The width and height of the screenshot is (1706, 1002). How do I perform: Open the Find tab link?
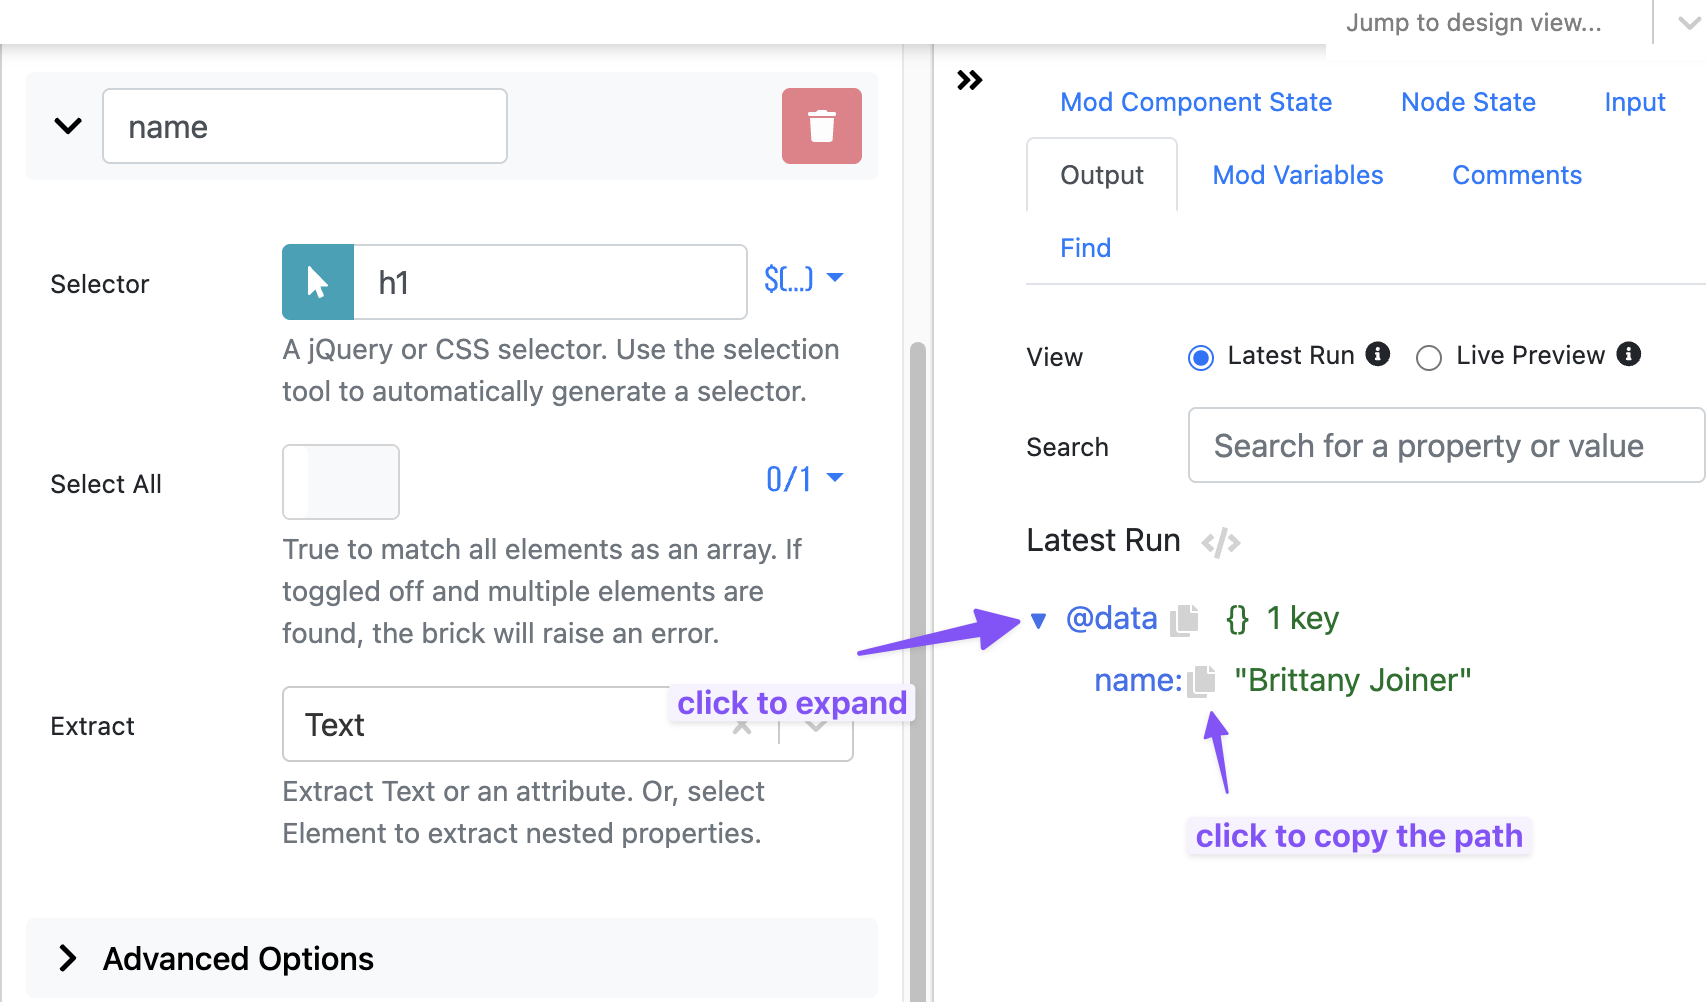(x=1085, y=248)
